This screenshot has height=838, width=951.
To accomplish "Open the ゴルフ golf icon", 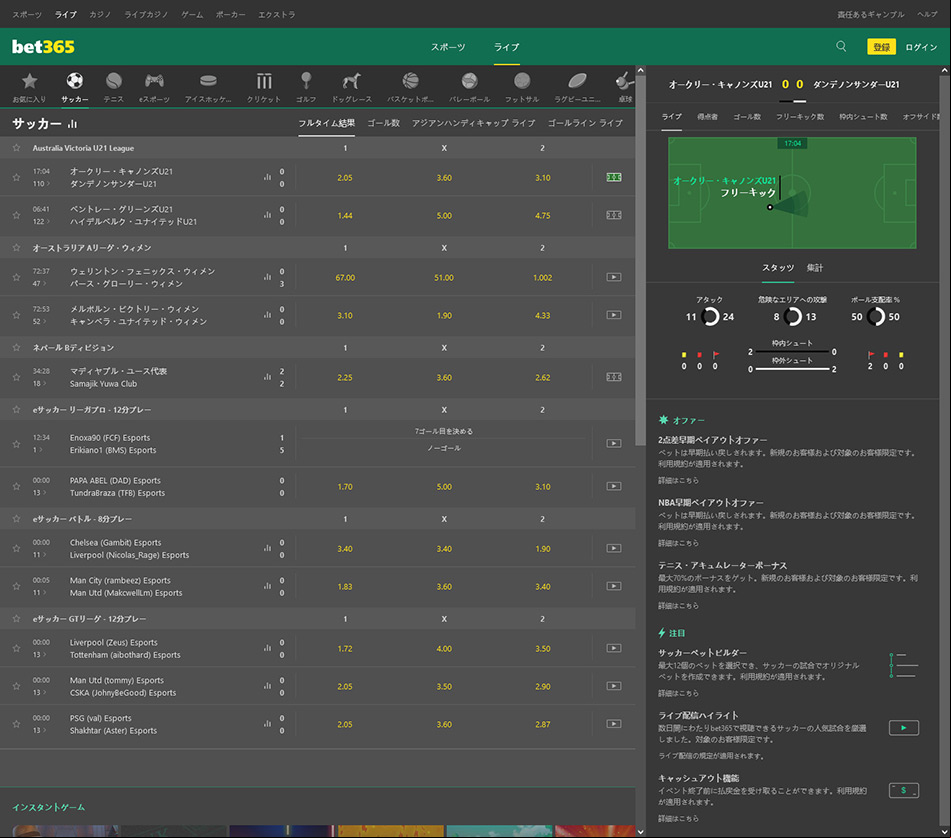I will click(306, 81).
